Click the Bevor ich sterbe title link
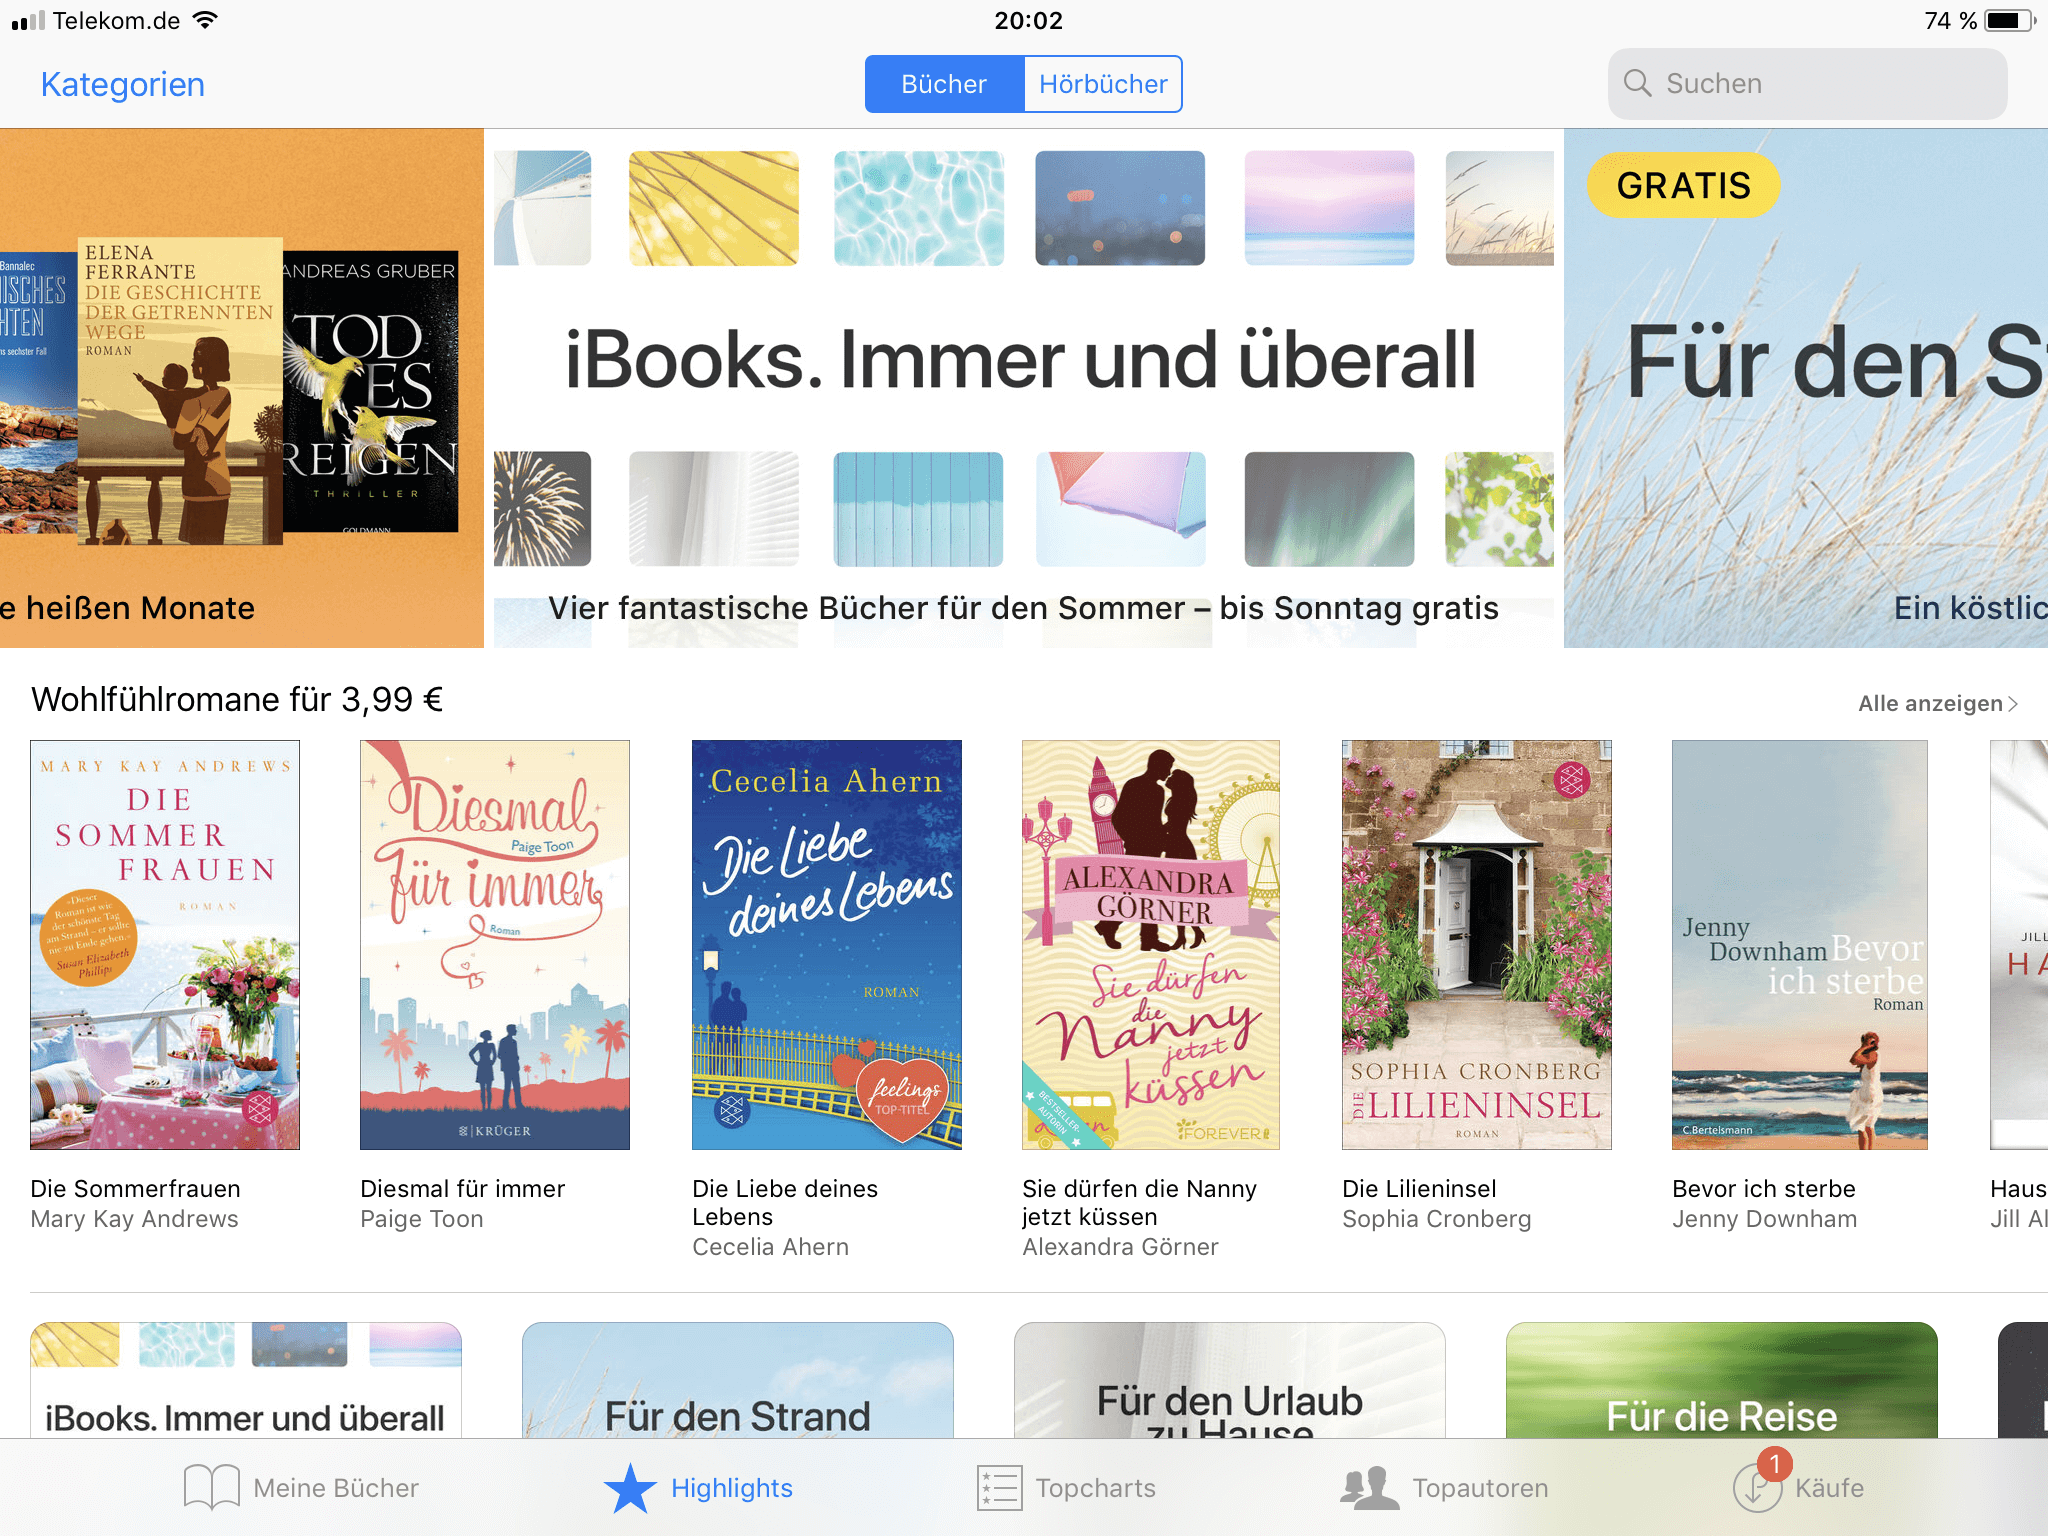 (x=1764, y=1189)
